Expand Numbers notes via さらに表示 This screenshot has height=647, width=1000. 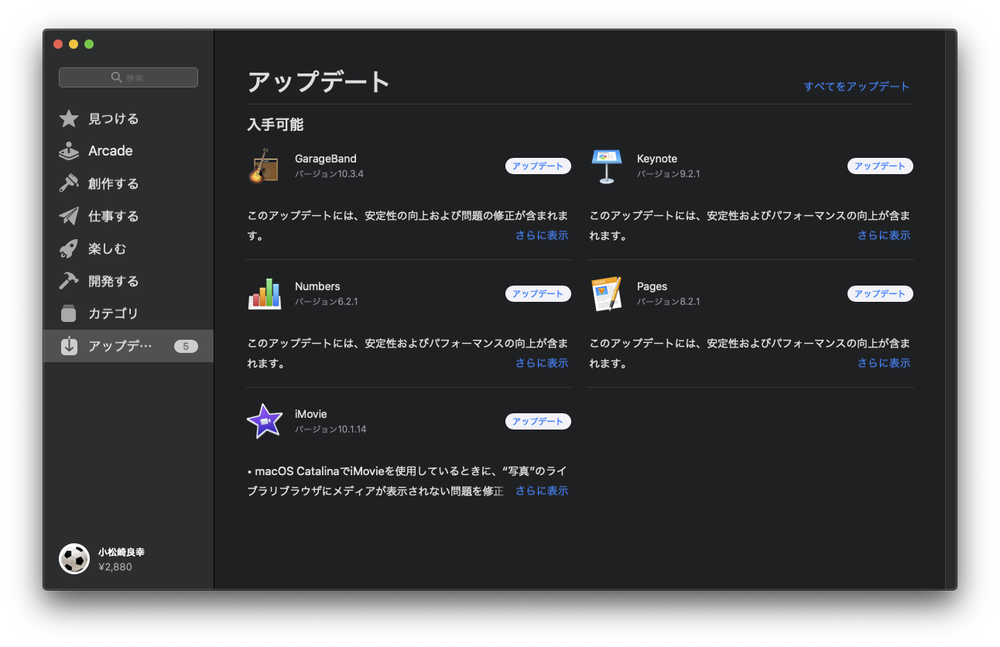pyautogui.click(x=541, y=363)
